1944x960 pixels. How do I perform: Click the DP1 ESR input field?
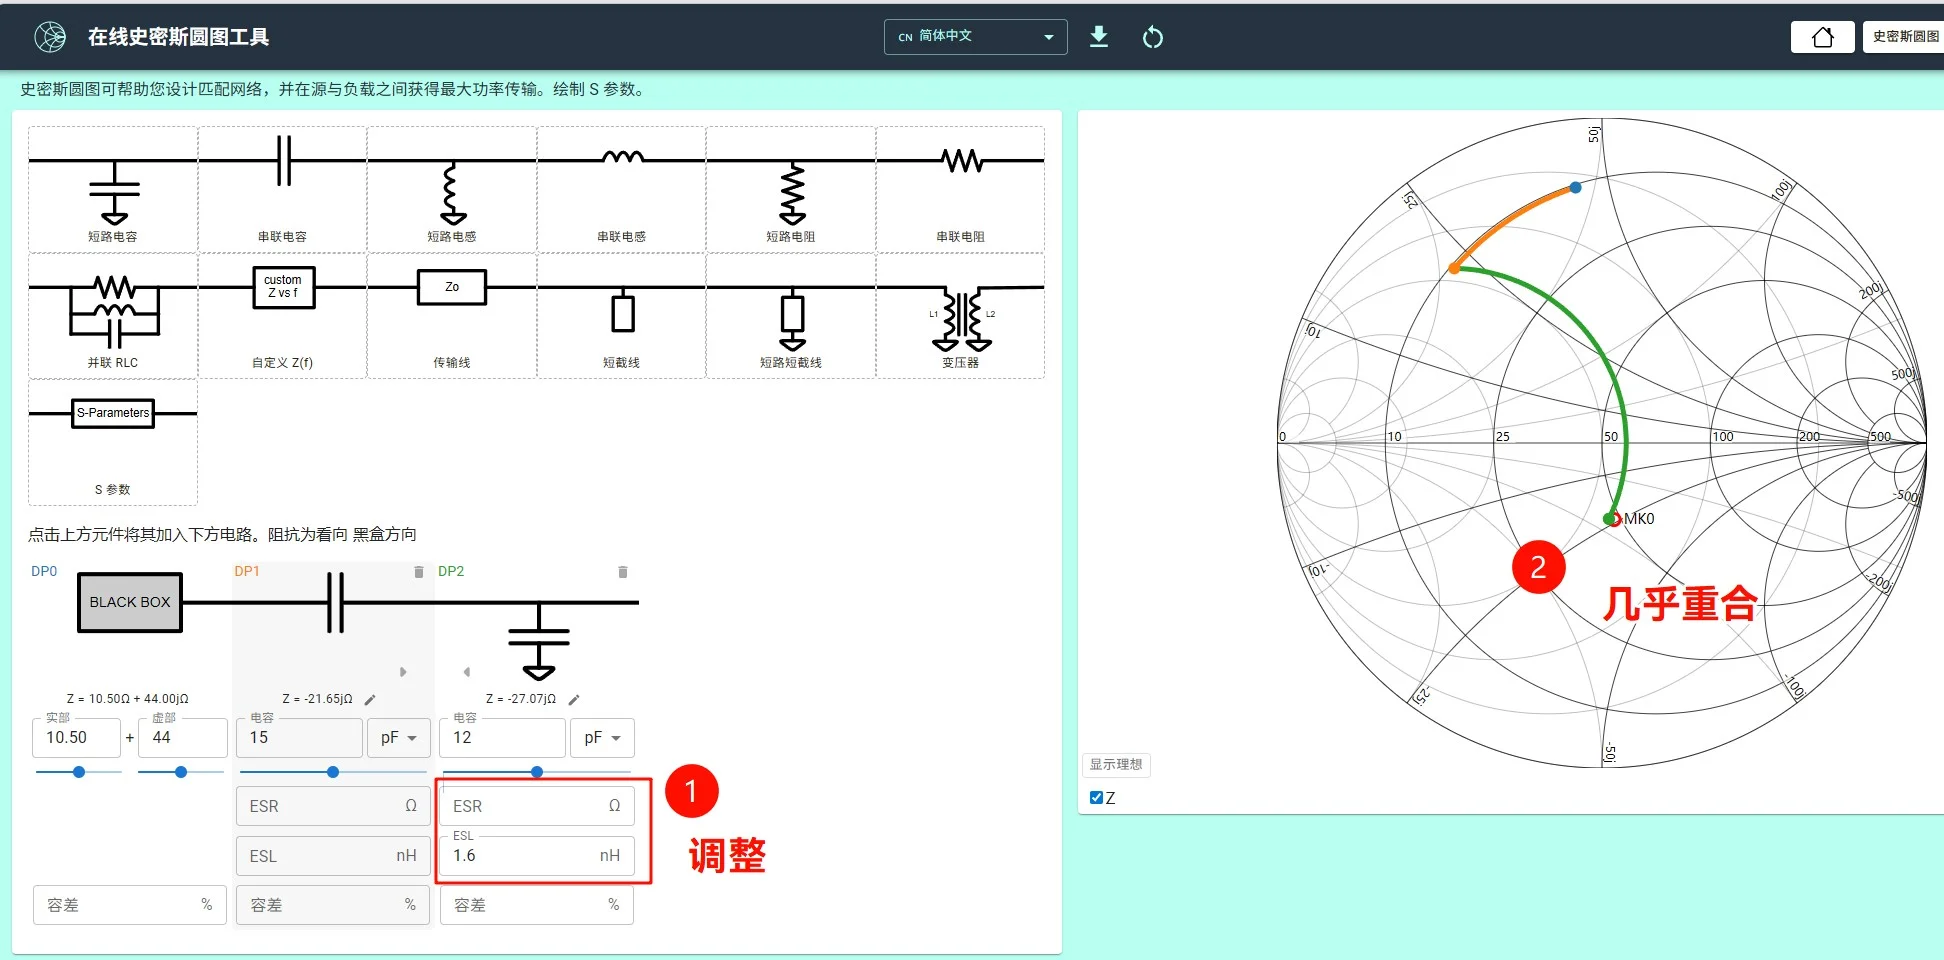coord(333,806)
